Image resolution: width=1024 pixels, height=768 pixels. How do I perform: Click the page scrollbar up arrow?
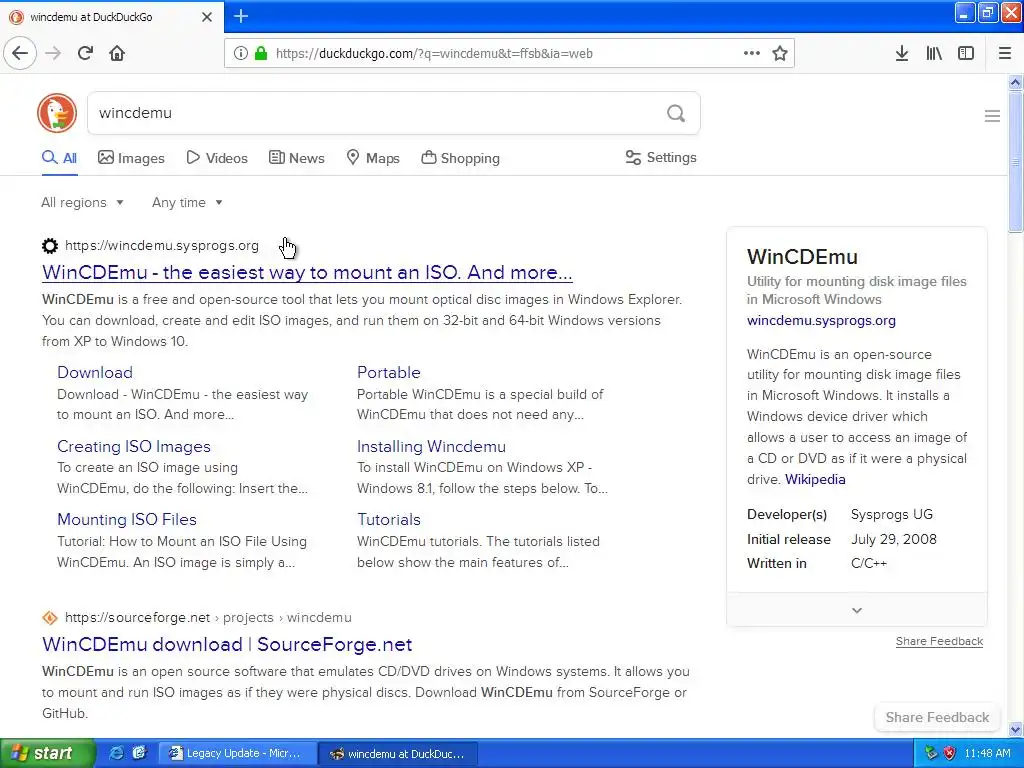click(1015, 82)
